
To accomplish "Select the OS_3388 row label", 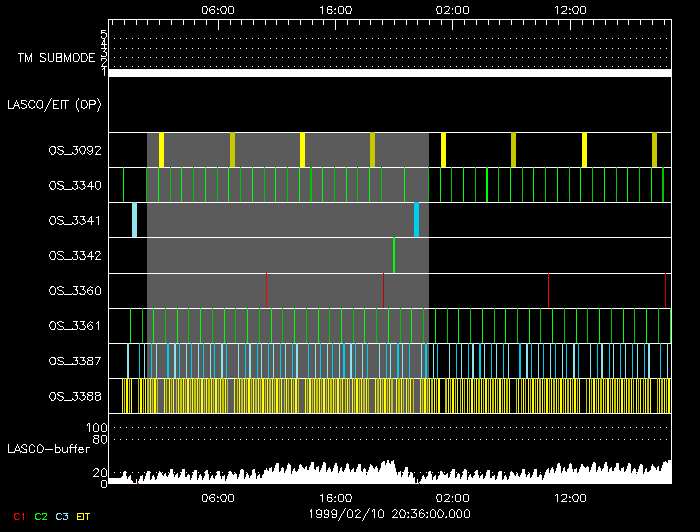I will [74, 397].
